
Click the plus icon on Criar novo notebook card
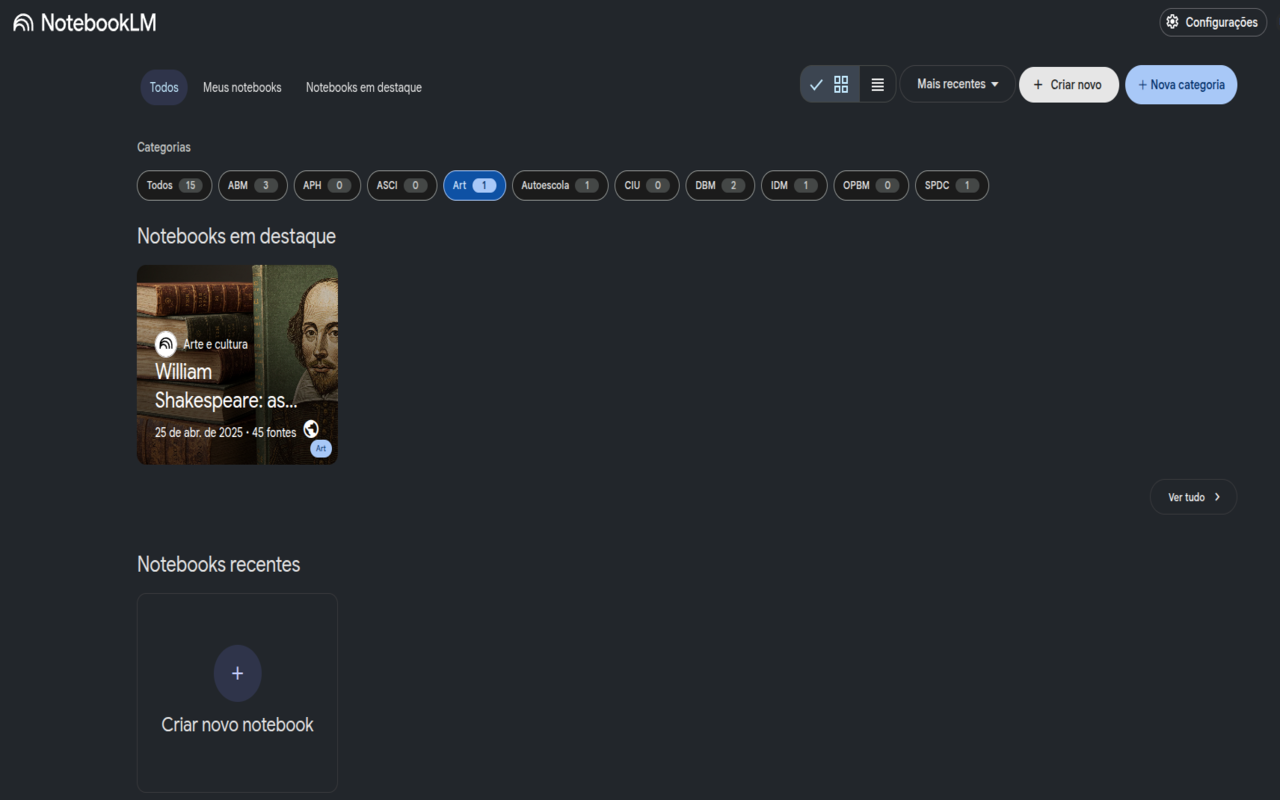(237, 673)
